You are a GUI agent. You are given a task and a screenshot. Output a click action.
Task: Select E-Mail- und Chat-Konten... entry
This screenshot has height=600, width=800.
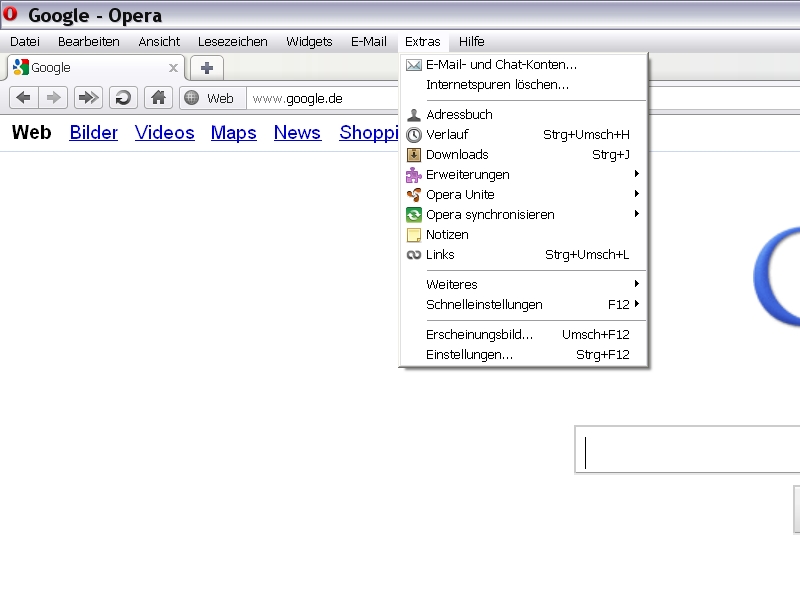[523, 65]
